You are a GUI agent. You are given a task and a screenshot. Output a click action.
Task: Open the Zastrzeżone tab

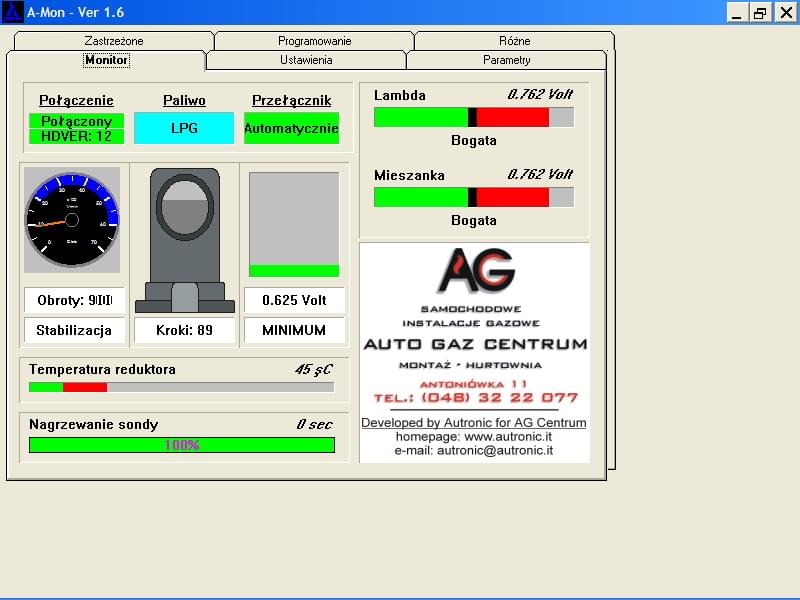tap(114, 41)
